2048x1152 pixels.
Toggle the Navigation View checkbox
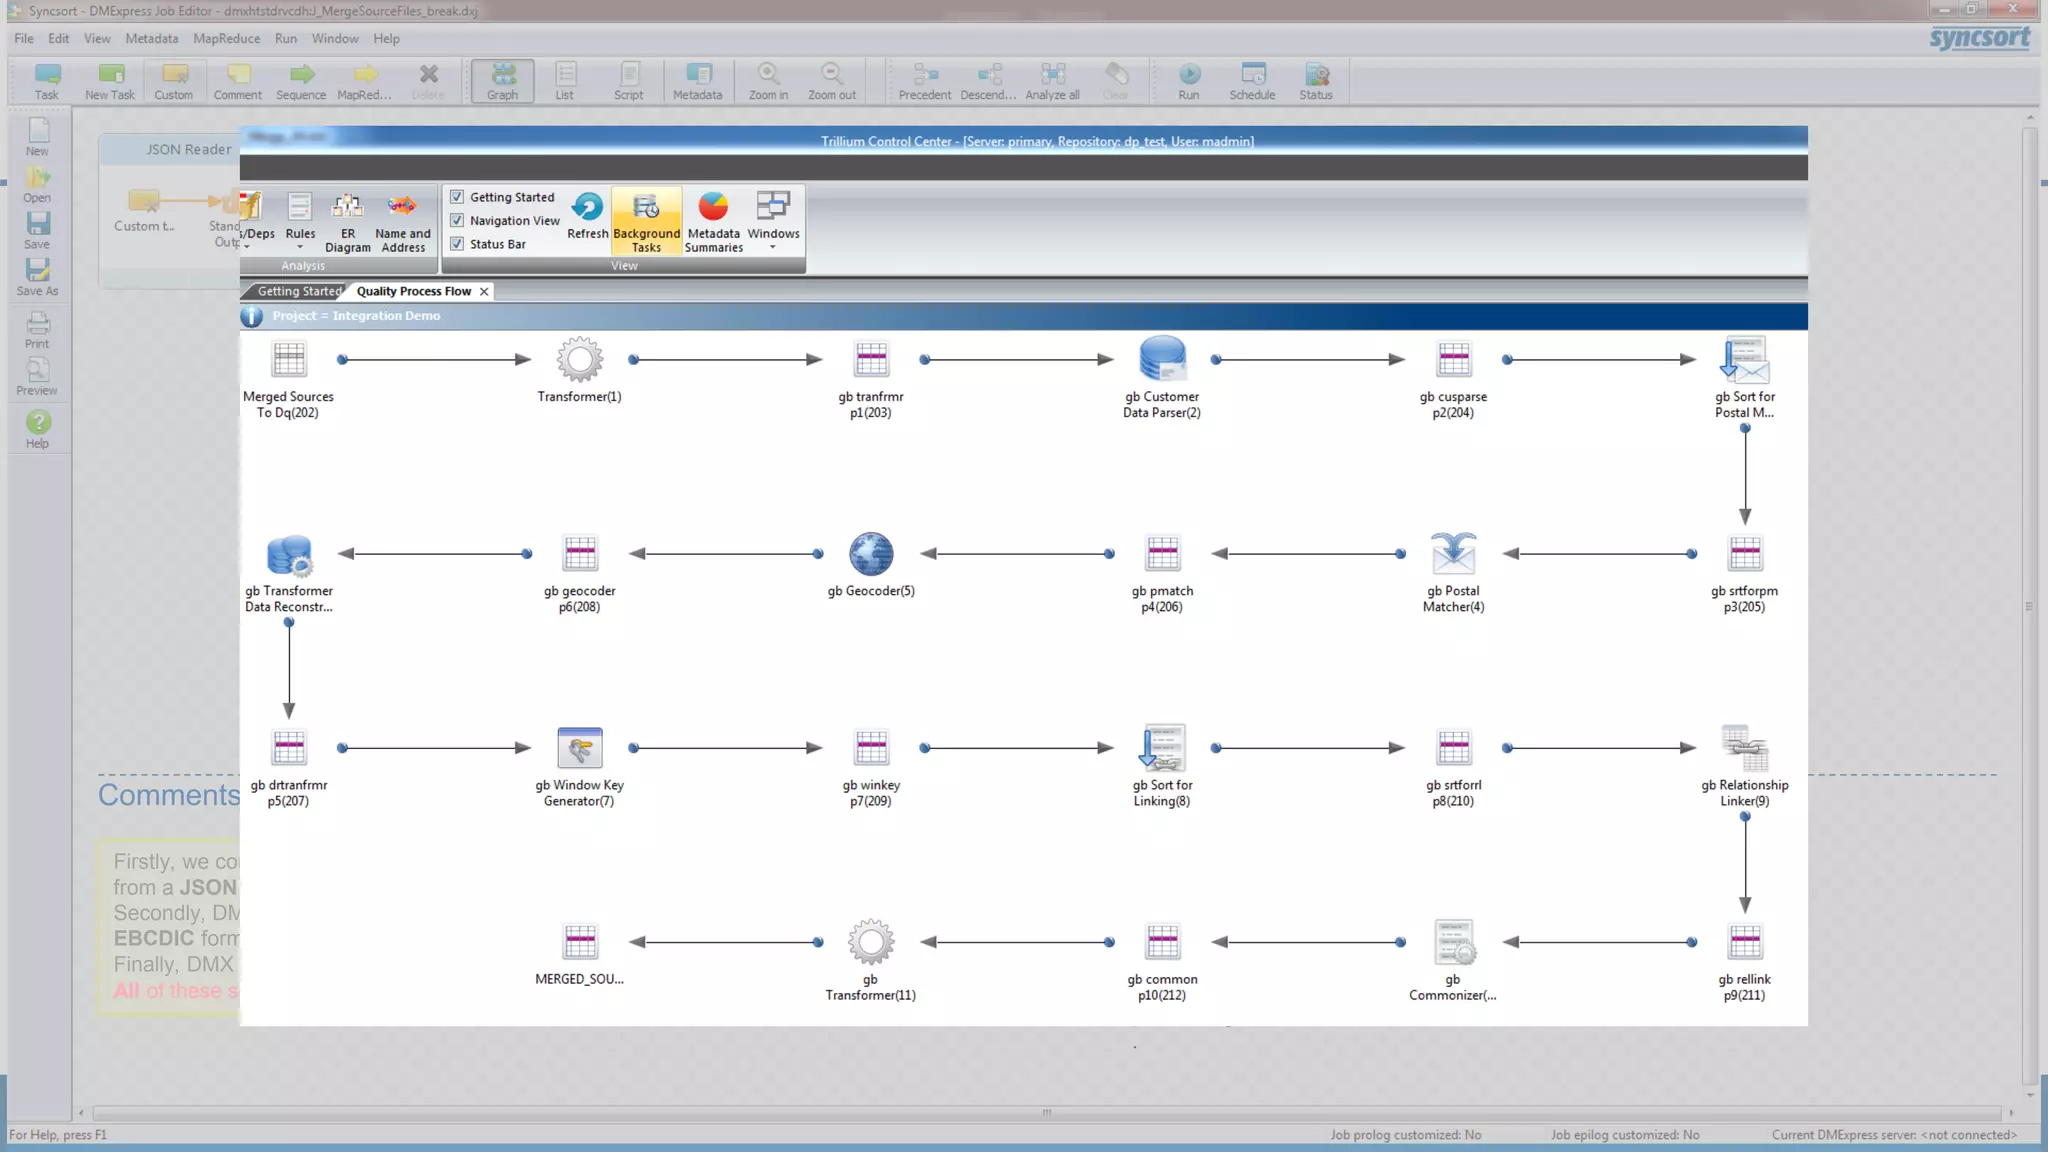[457, 220]
